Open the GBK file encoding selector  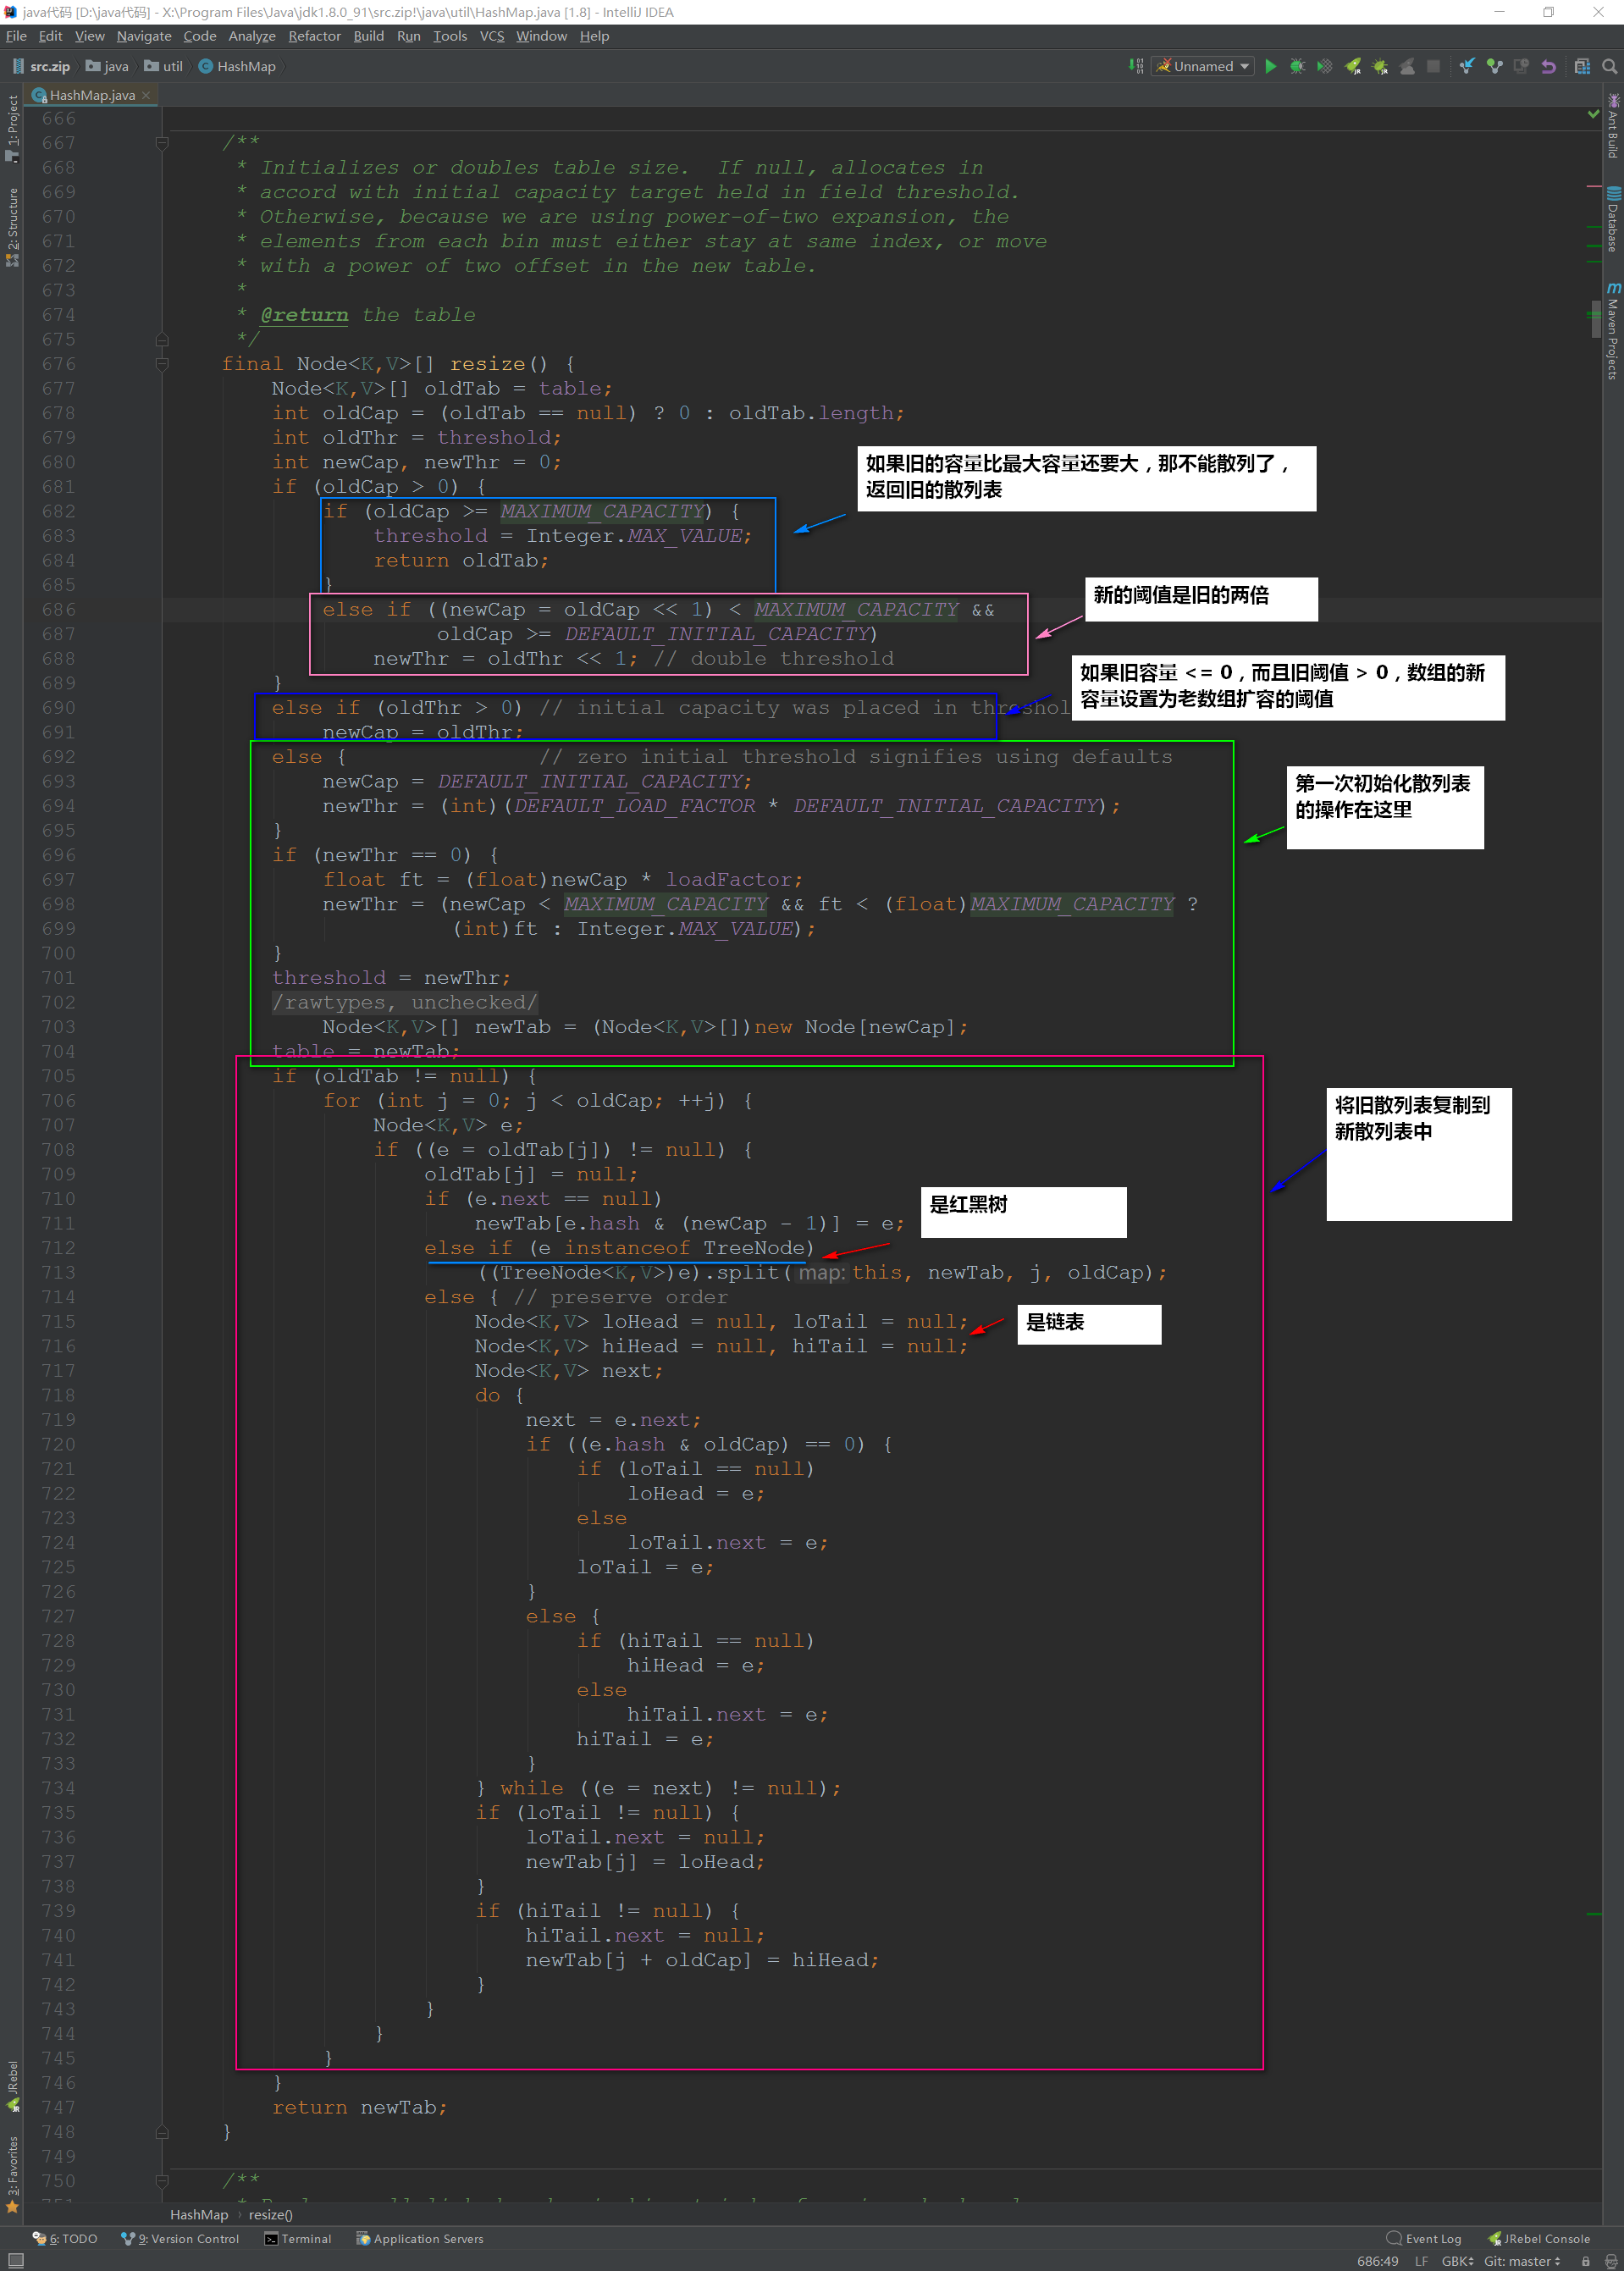click(x=1457, y=2261)
